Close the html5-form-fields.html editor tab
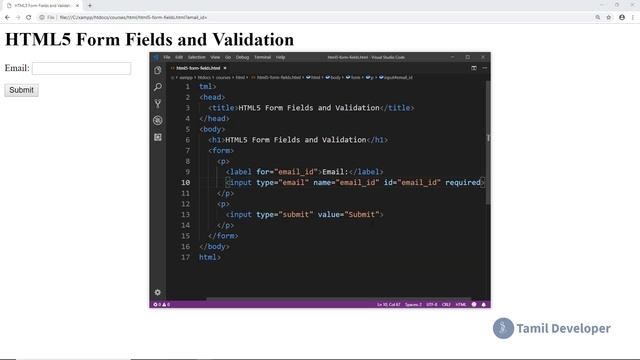640x360 pixels. click(225, 68)
